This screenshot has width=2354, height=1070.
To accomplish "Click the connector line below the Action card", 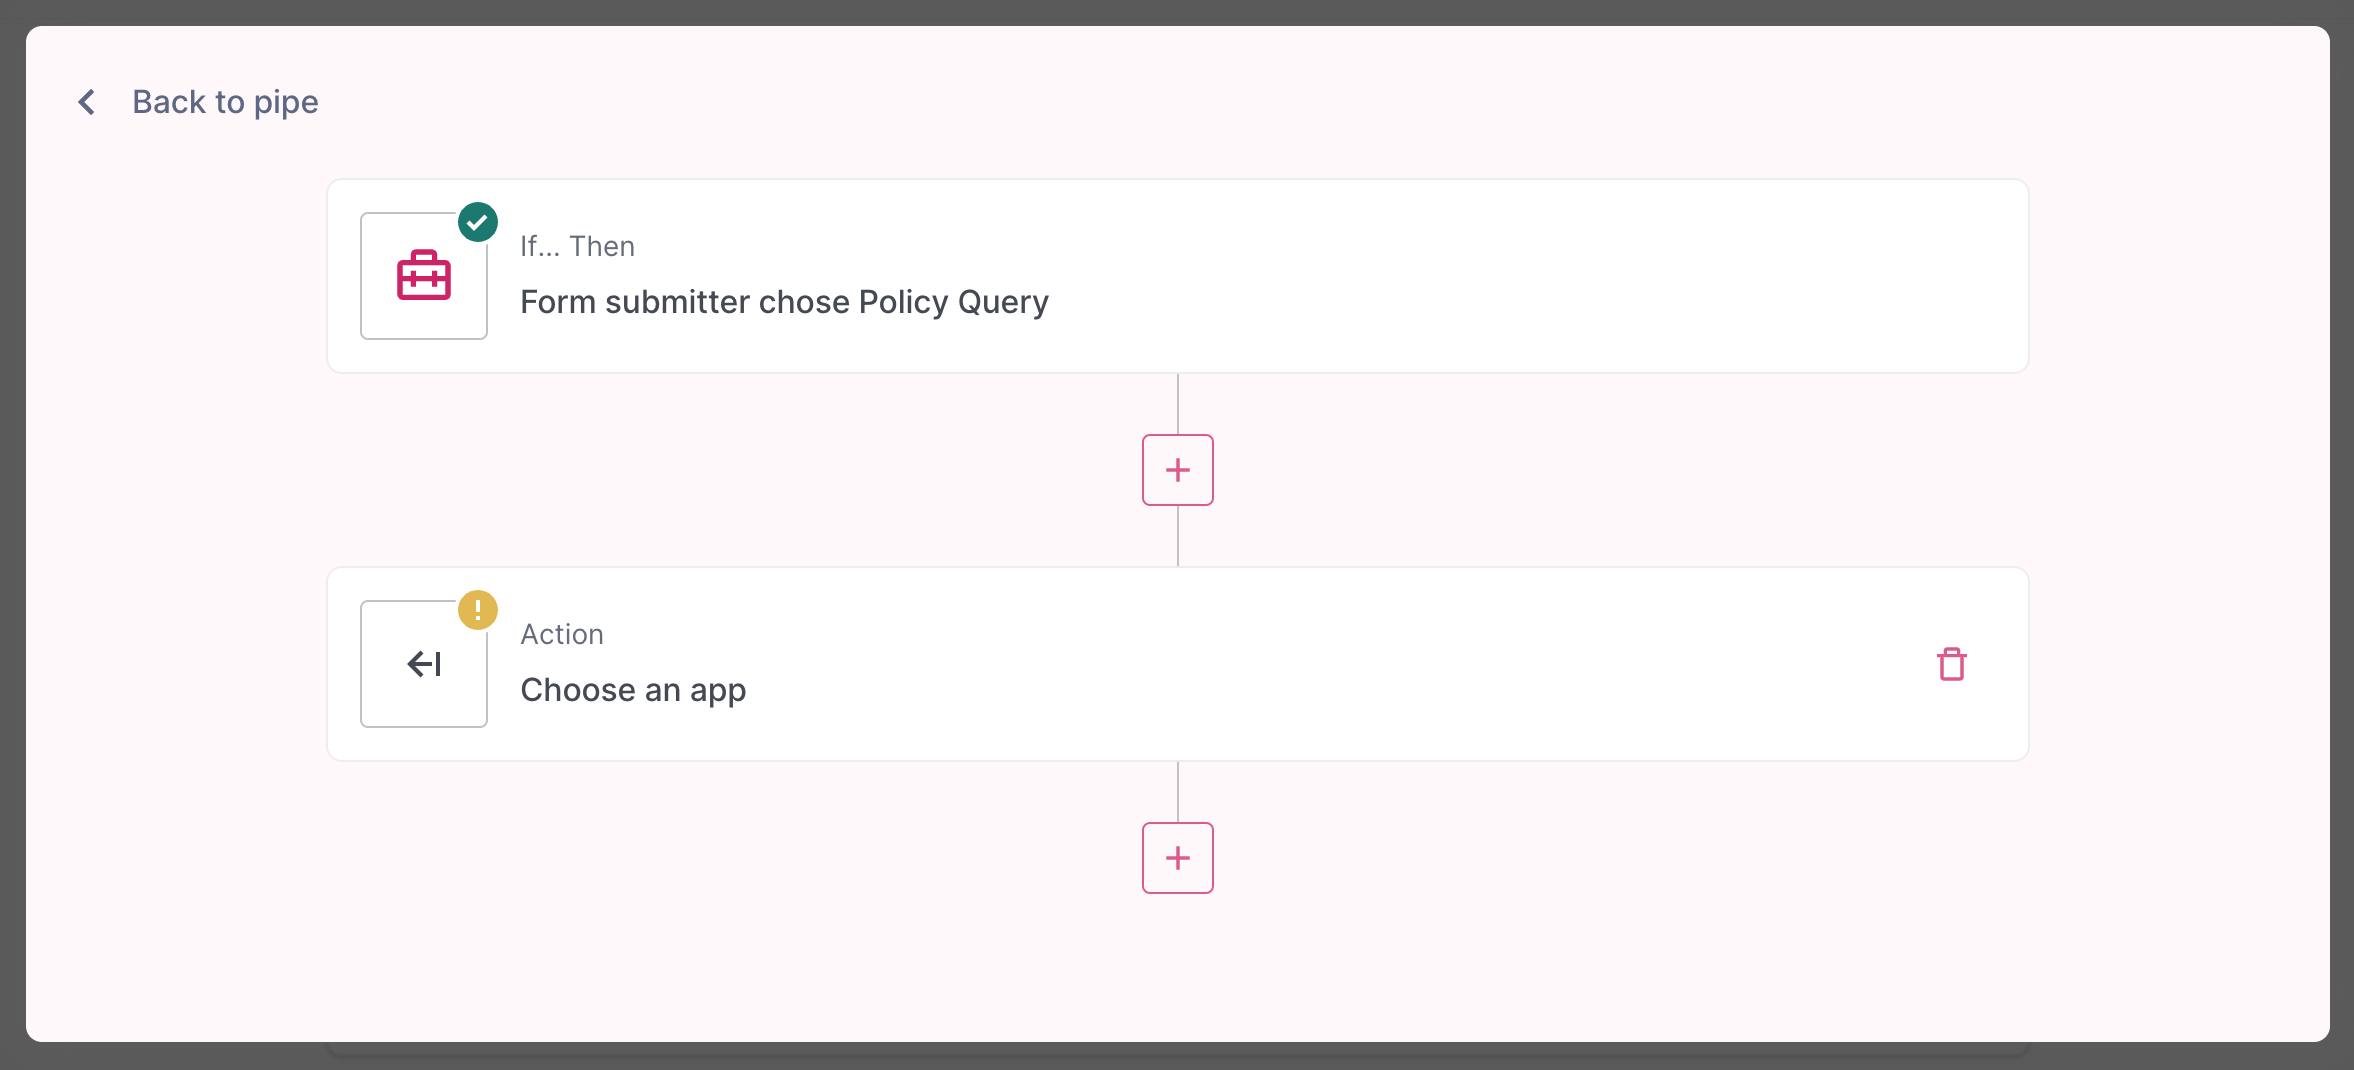I will pos(1178,791).
